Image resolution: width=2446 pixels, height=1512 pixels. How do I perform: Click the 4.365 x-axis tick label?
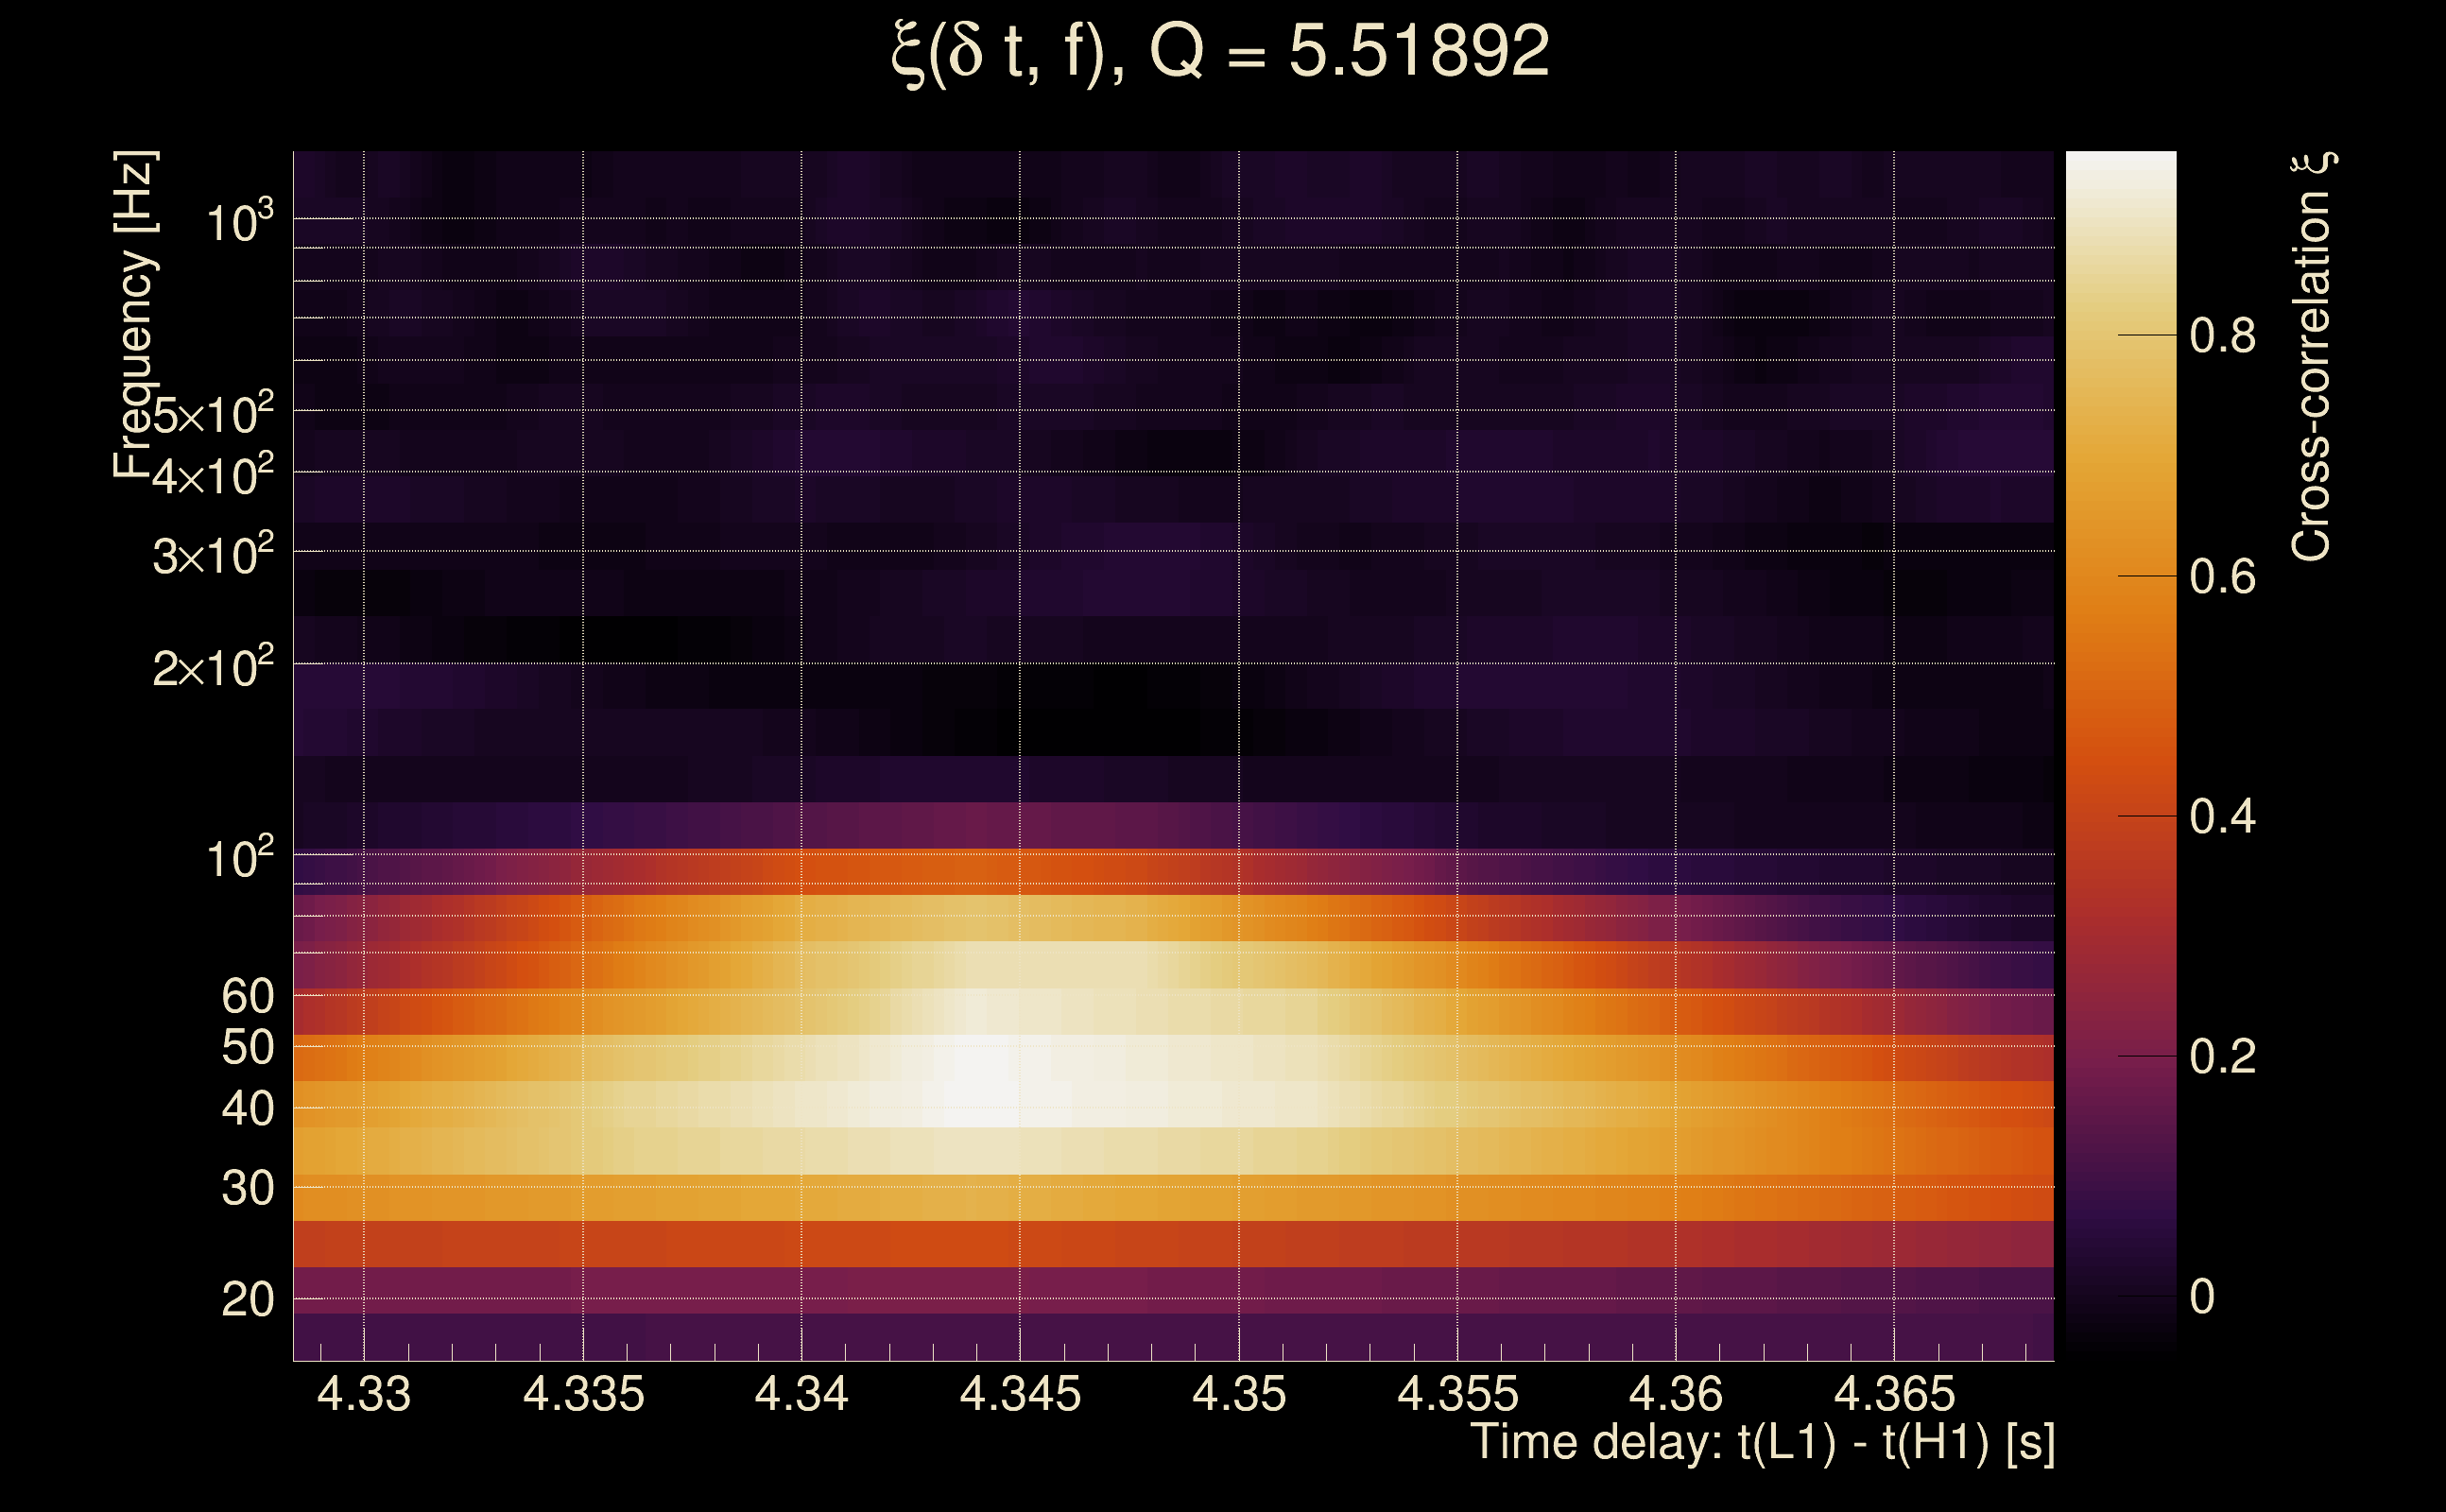pyautogui.click(x=1893, y=1394)
